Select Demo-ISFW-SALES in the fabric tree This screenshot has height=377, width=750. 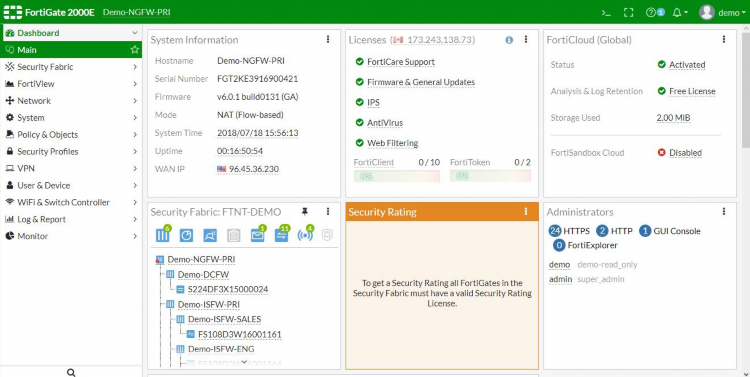pos(224,319)
